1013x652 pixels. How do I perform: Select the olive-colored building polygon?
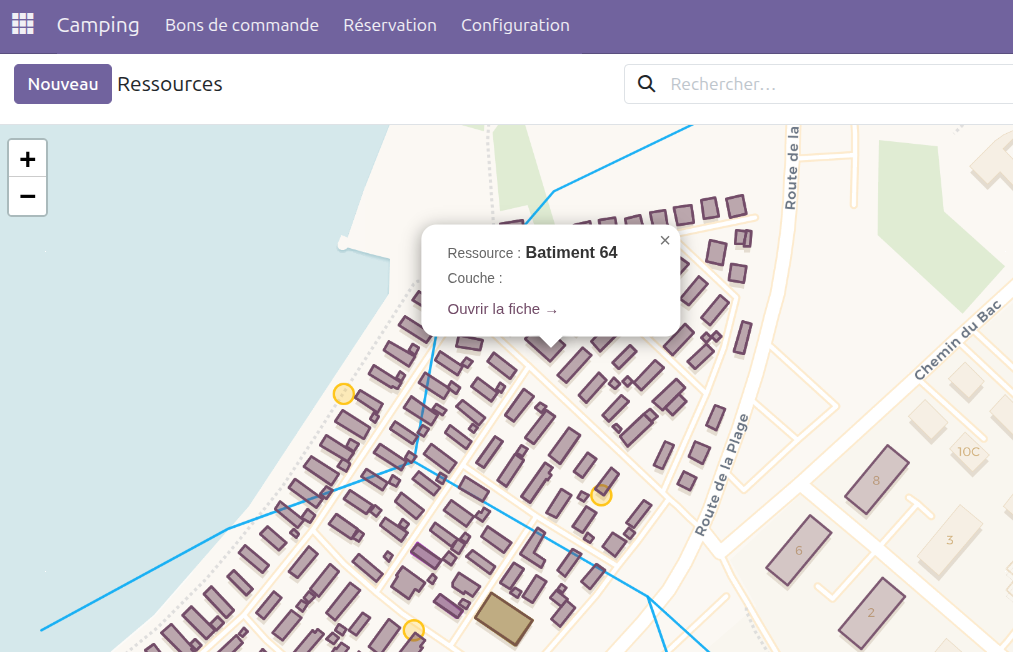(x=504, y=619)
